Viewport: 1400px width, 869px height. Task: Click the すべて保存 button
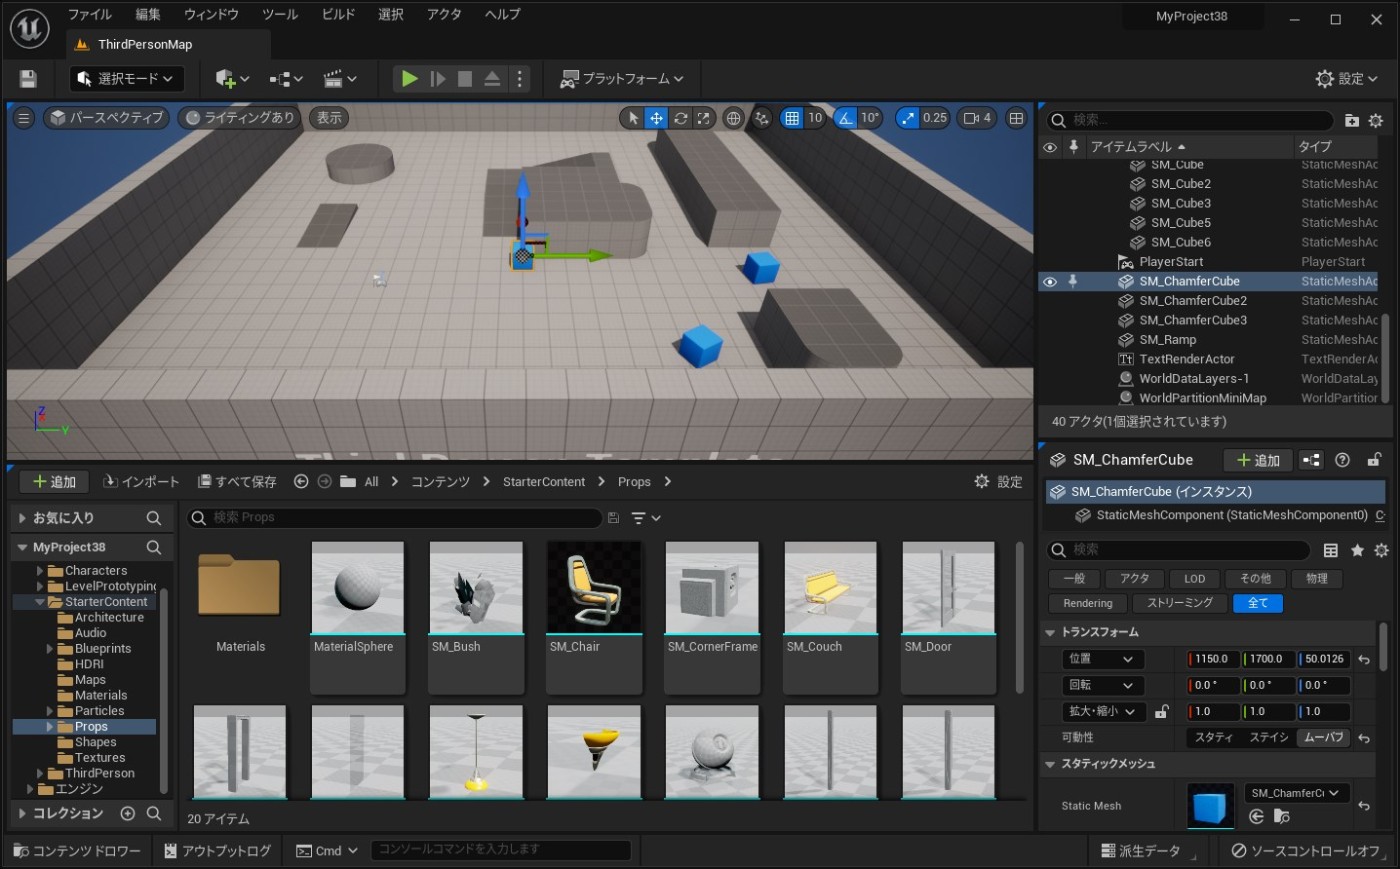coord(237,482)
